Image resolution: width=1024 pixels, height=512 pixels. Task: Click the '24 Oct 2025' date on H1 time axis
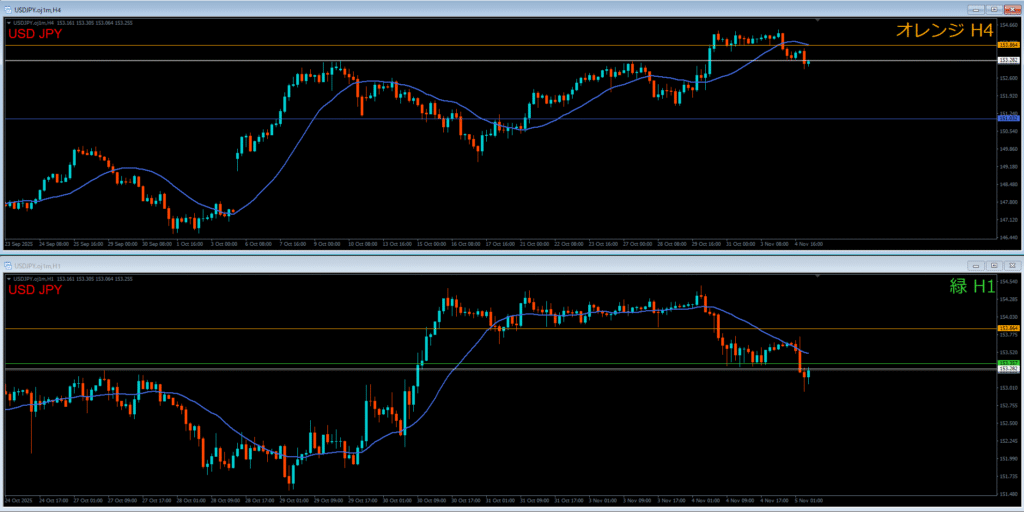[x=17, y=501]
